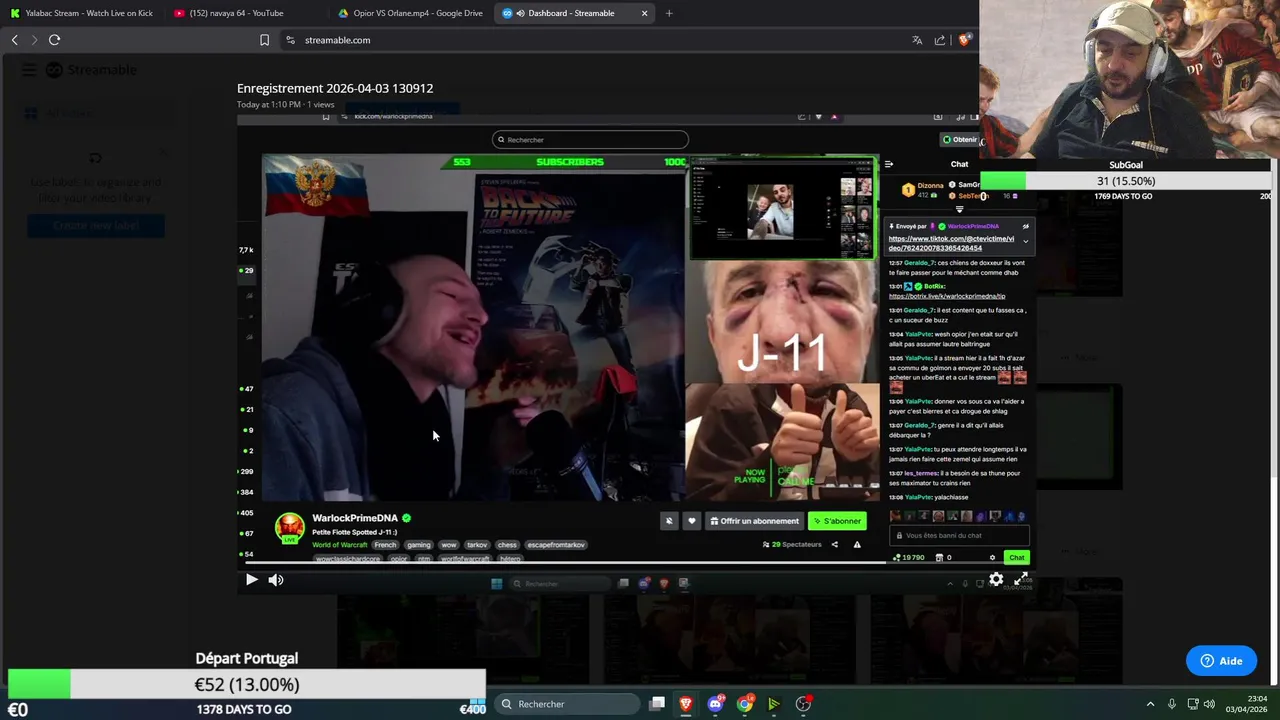Mute audio icon on Streamable tab
Image resolution: width=1280 pixels, height=720 pixels.
520,13
